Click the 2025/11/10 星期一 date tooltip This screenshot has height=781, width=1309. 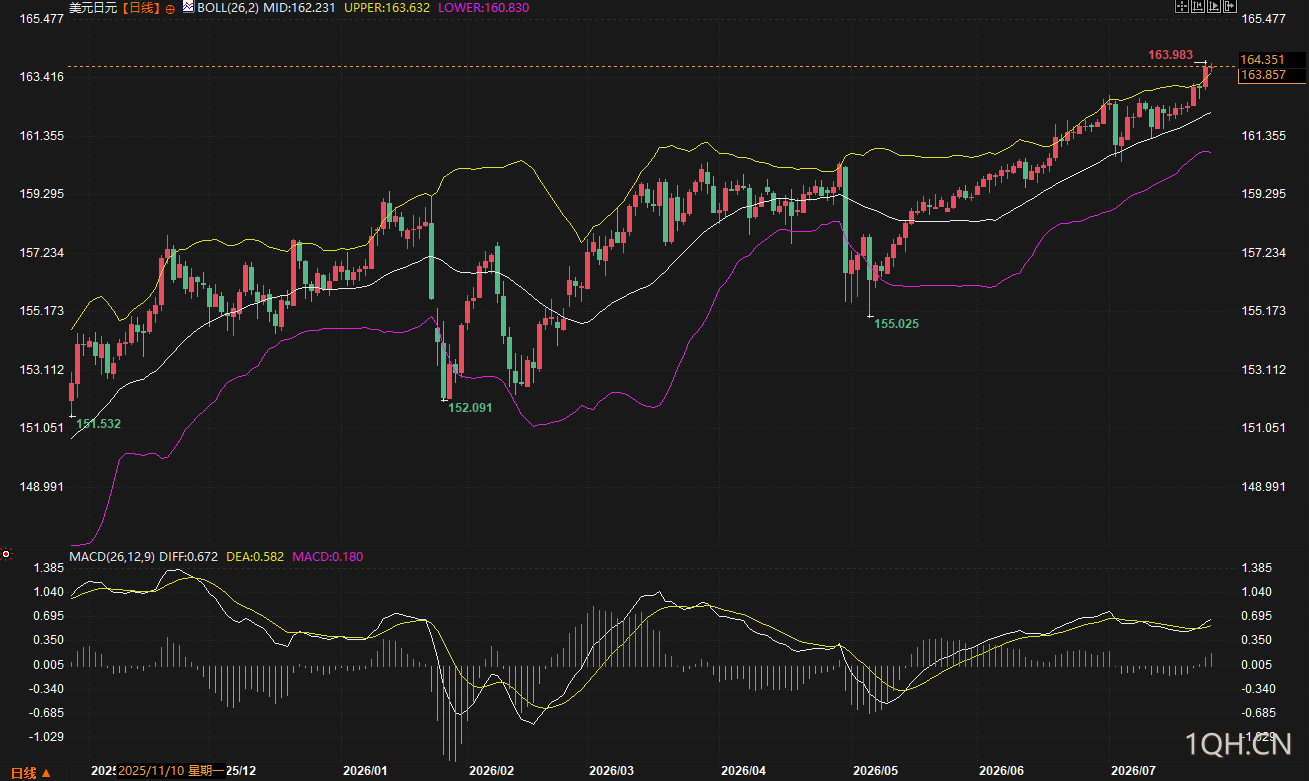click(169, 771)
